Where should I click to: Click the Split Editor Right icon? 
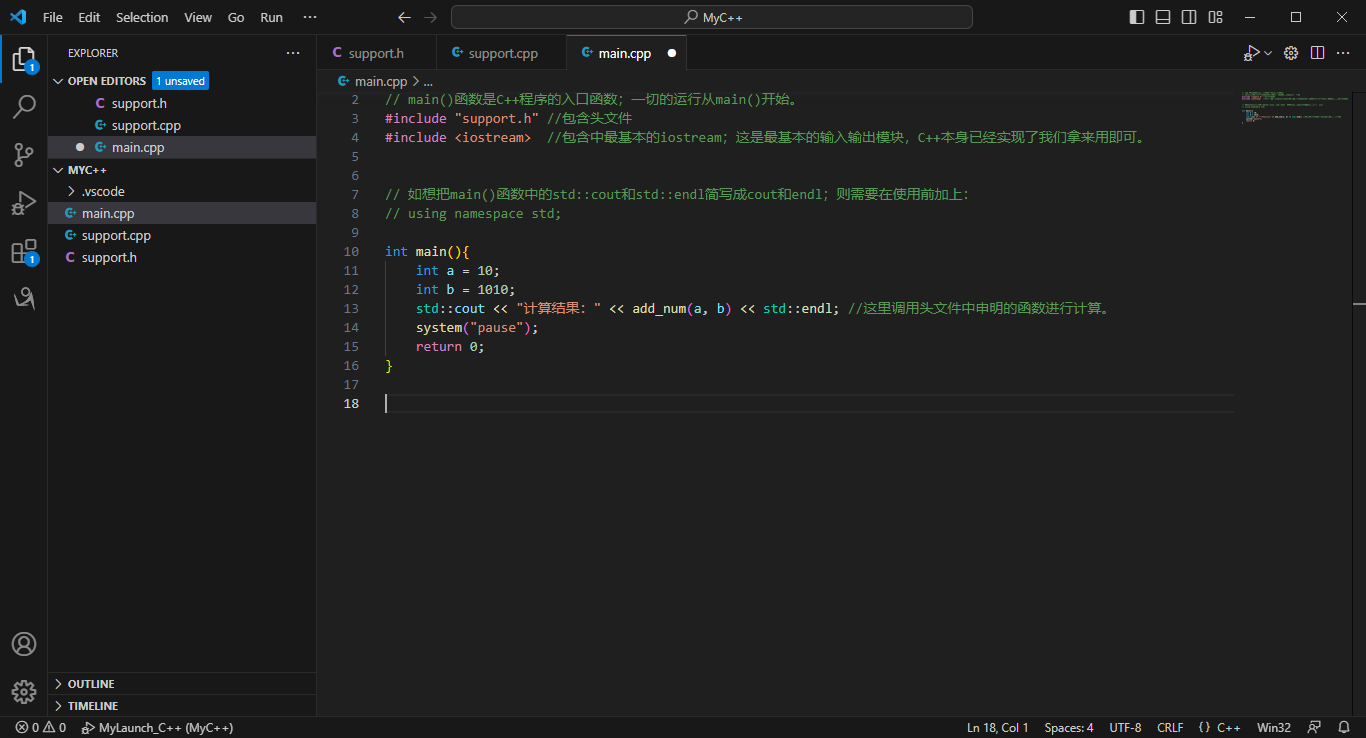[1317, 53]
